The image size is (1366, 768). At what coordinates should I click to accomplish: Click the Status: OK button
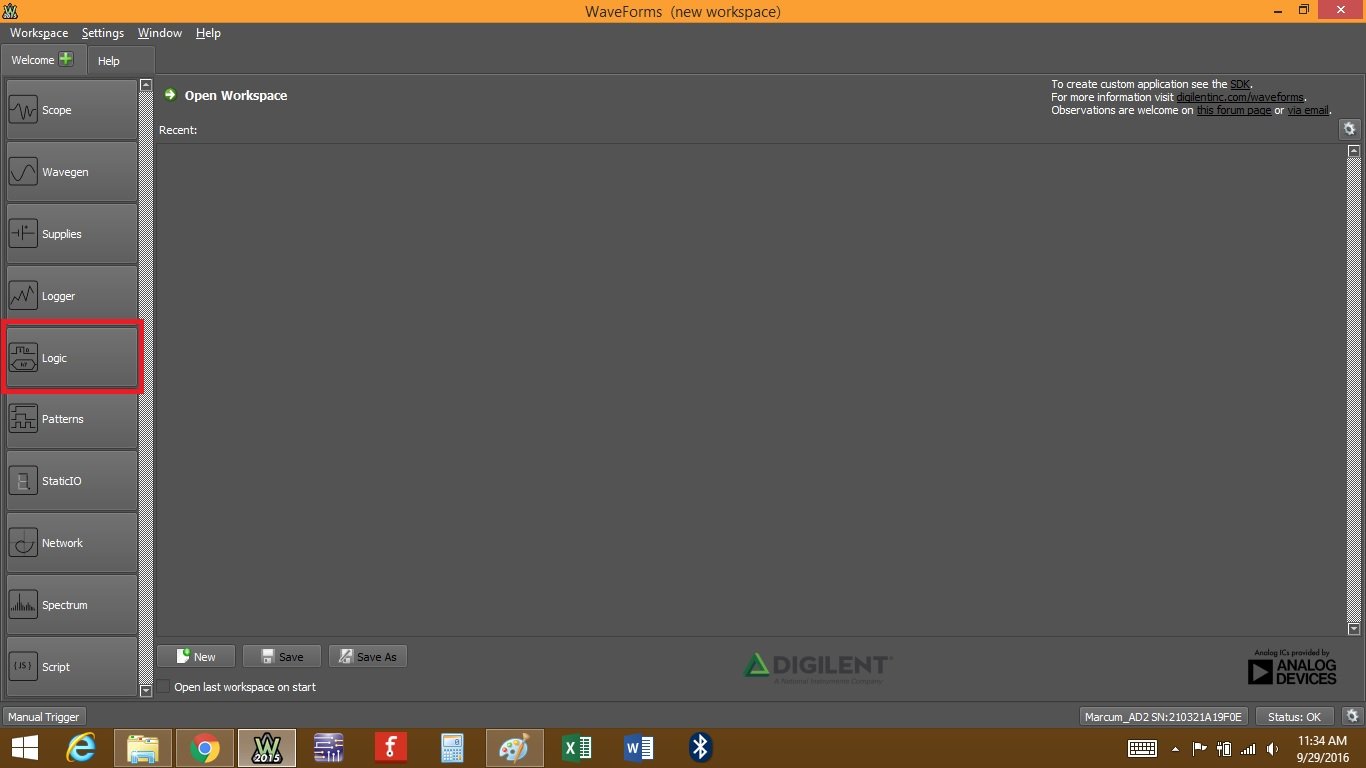[1295, 717]
